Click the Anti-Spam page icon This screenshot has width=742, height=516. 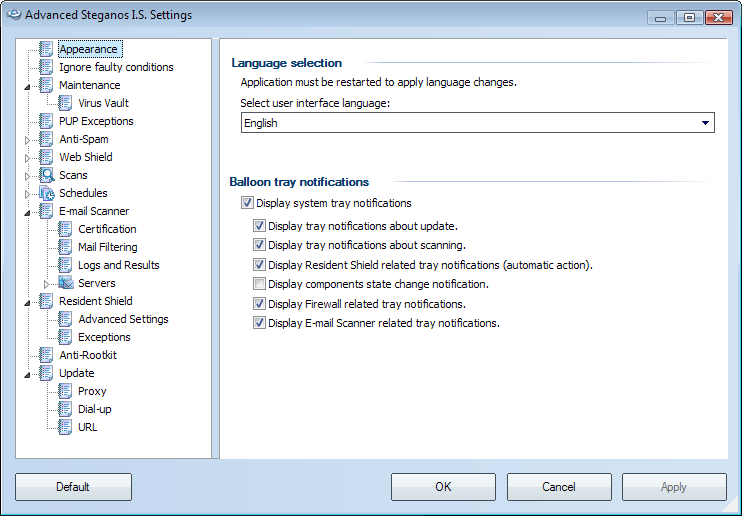[x=46, y=139]
